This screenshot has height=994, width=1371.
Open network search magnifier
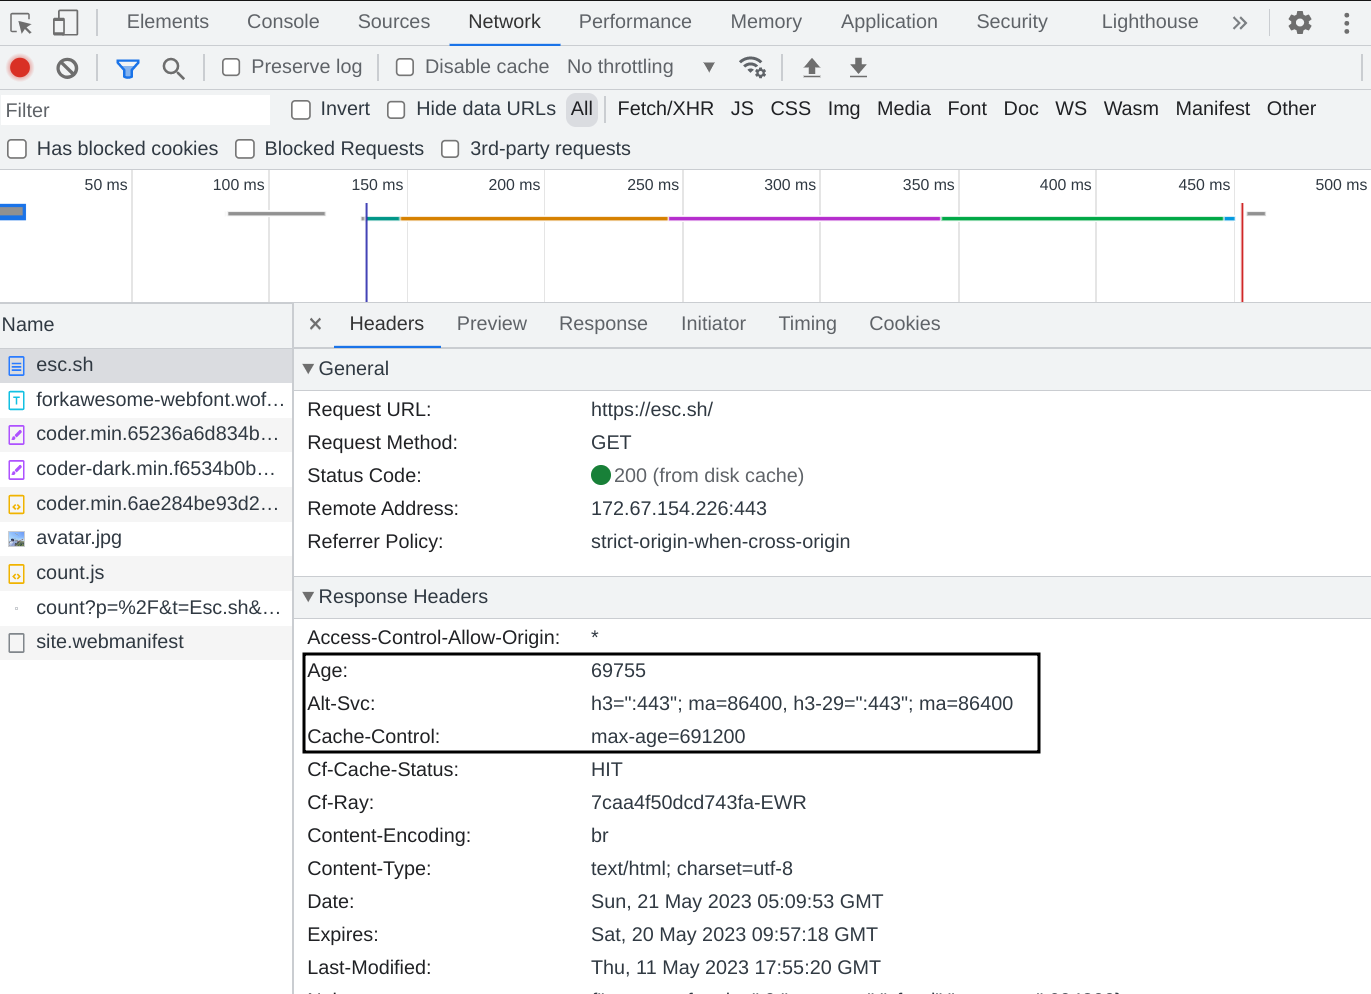tap(173, 68)
